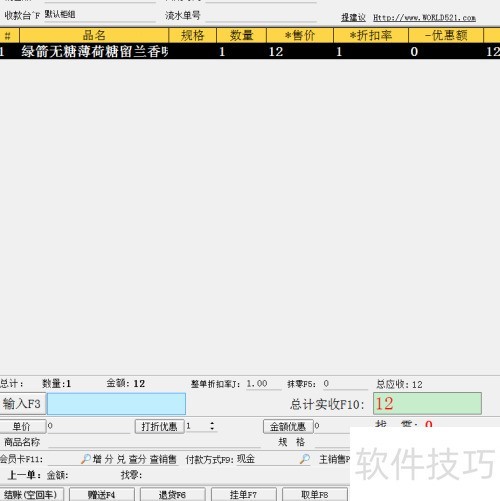Screen dimensions: 500x501
Task: Click the green 总计实收F10 amount field
Action: pos(427,403)
